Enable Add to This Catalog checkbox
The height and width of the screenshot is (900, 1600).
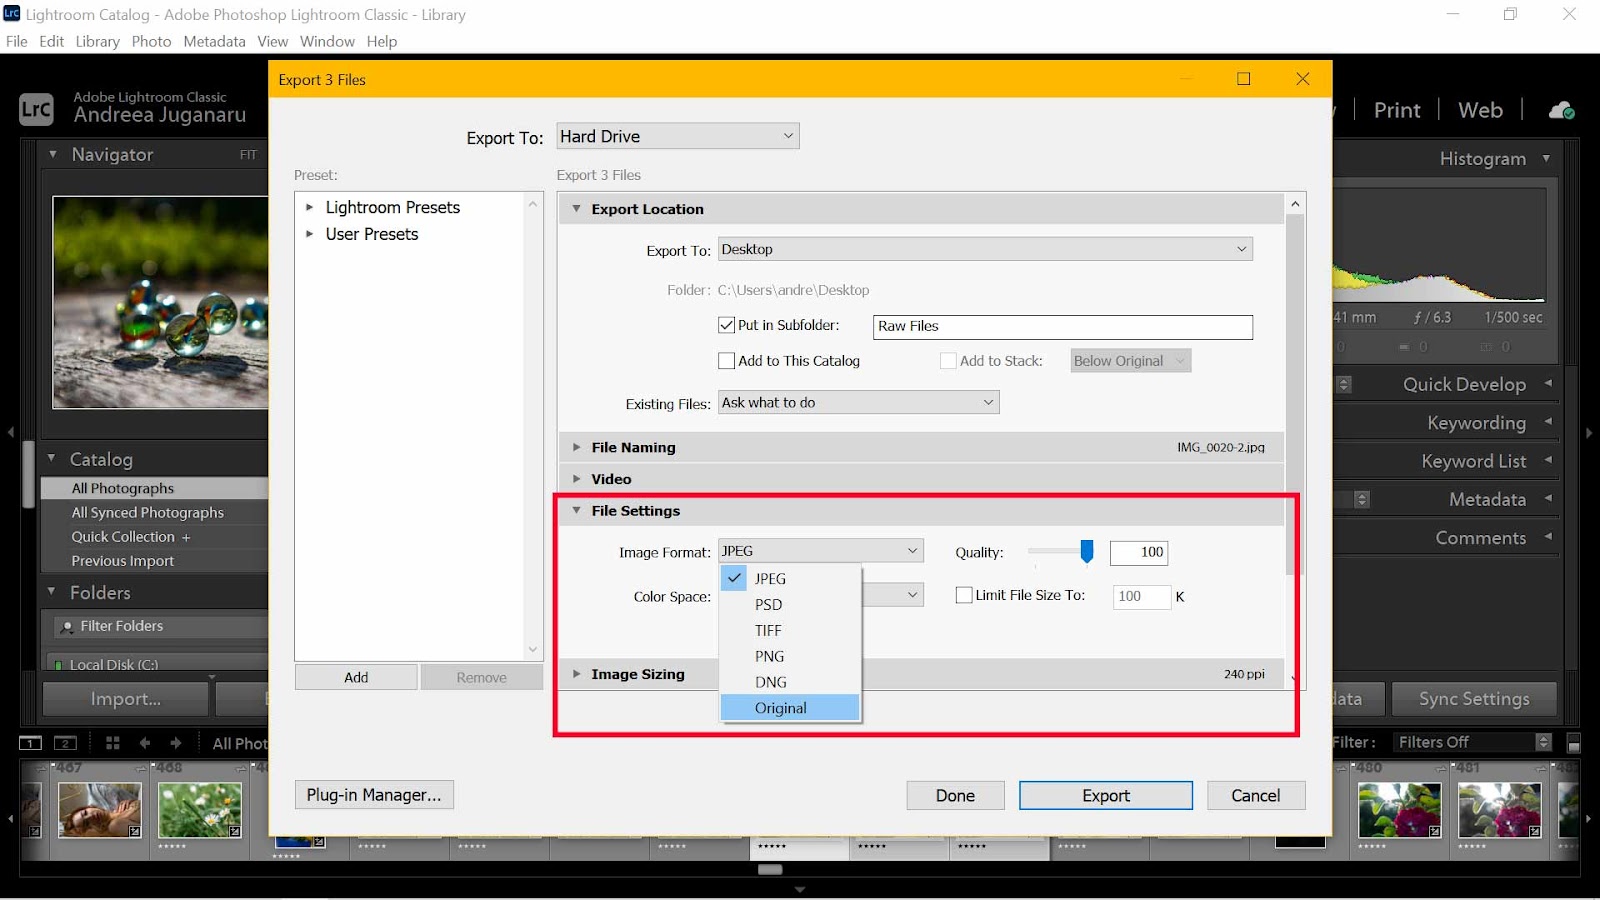tap(727, 361)
